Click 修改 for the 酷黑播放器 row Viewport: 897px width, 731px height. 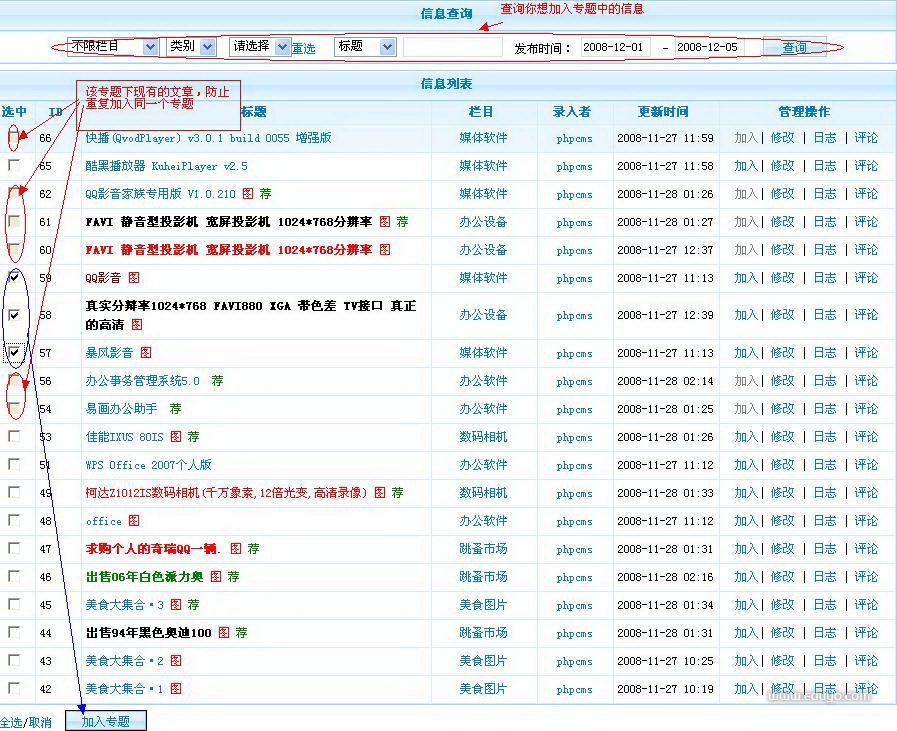pos(782,166)
